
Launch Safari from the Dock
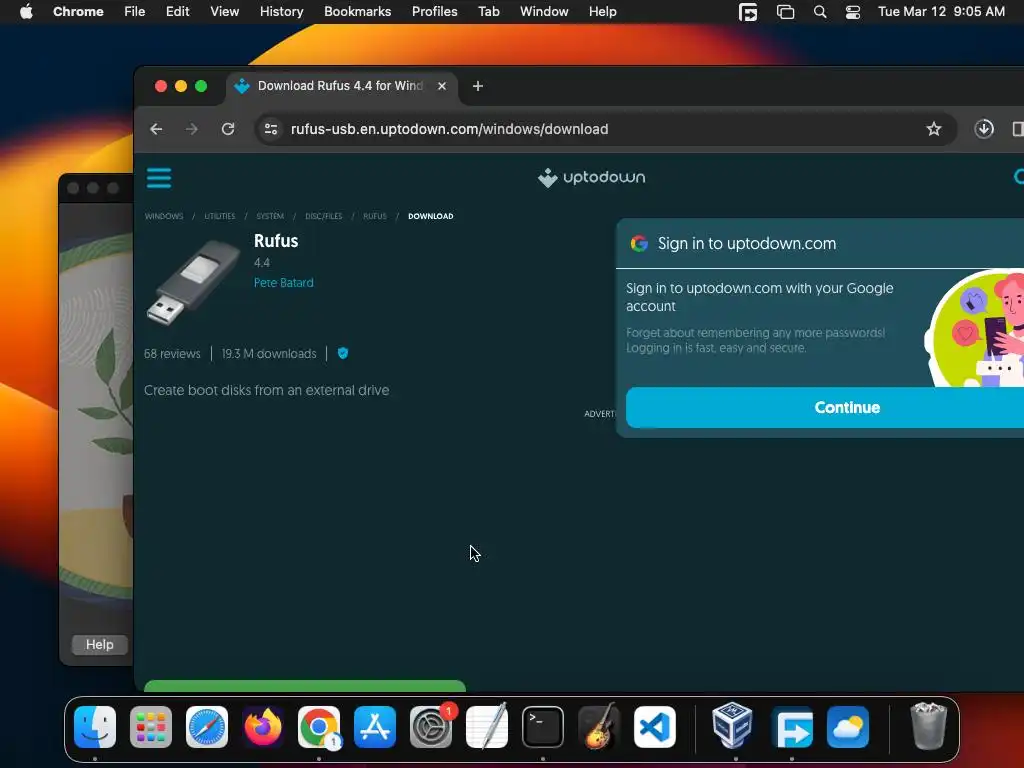point(207,727)
